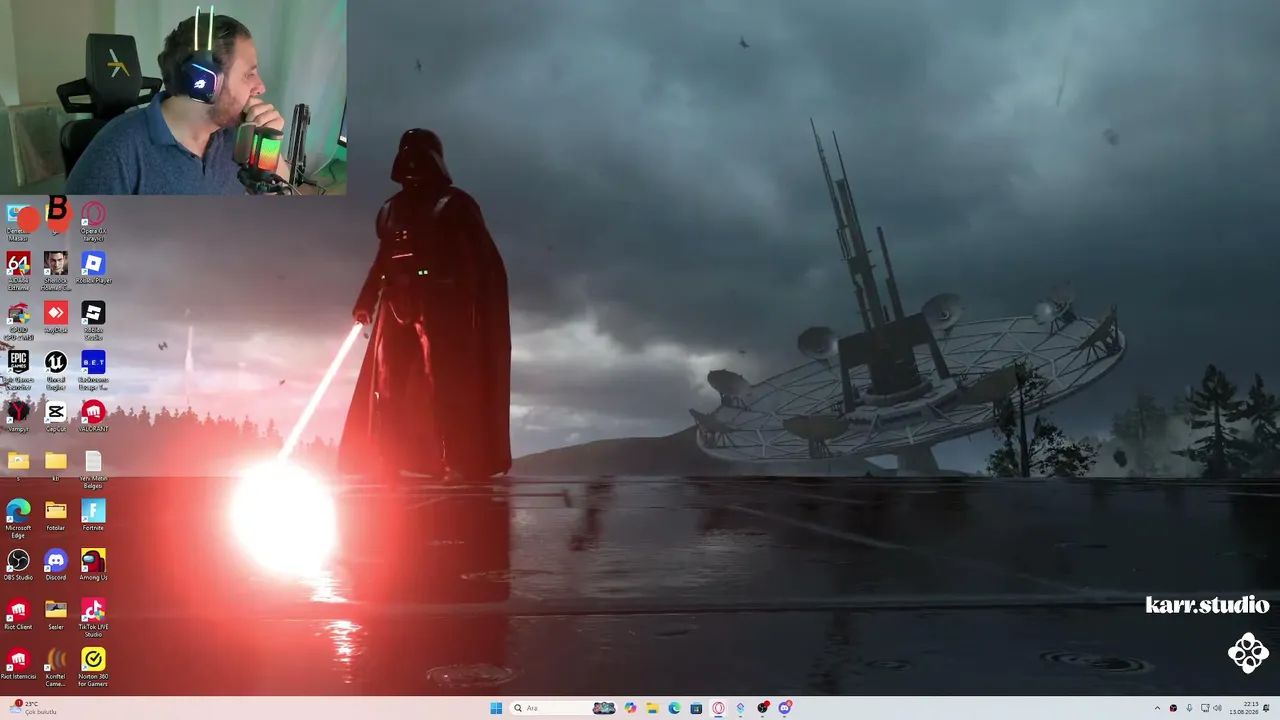This screenshot has height=720, width=1280.
Task: Launch Roblox Studio from the desktop
Action: [x=93, y=320]
